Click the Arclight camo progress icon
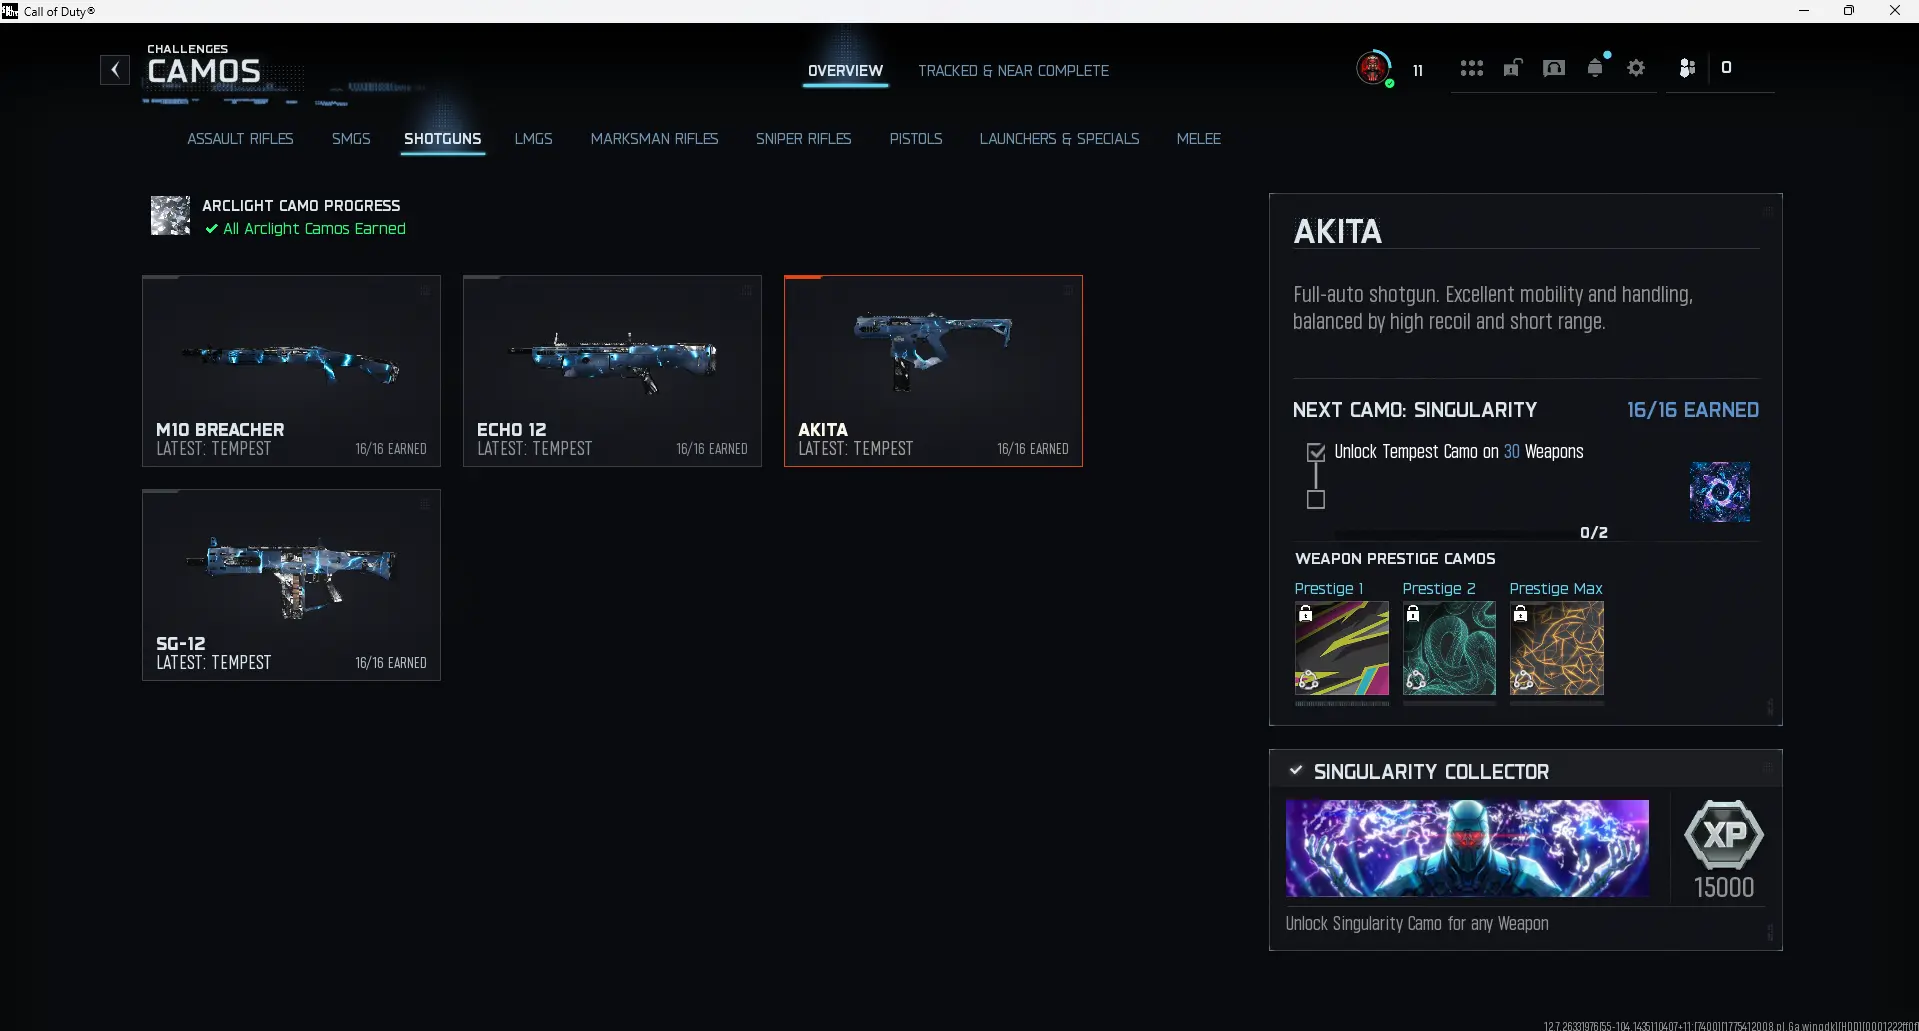 coord(170,215)
